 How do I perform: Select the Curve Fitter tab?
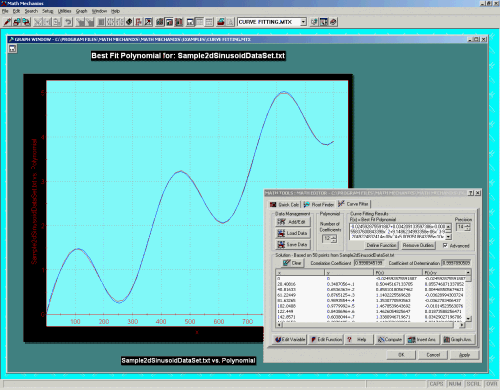353,203
